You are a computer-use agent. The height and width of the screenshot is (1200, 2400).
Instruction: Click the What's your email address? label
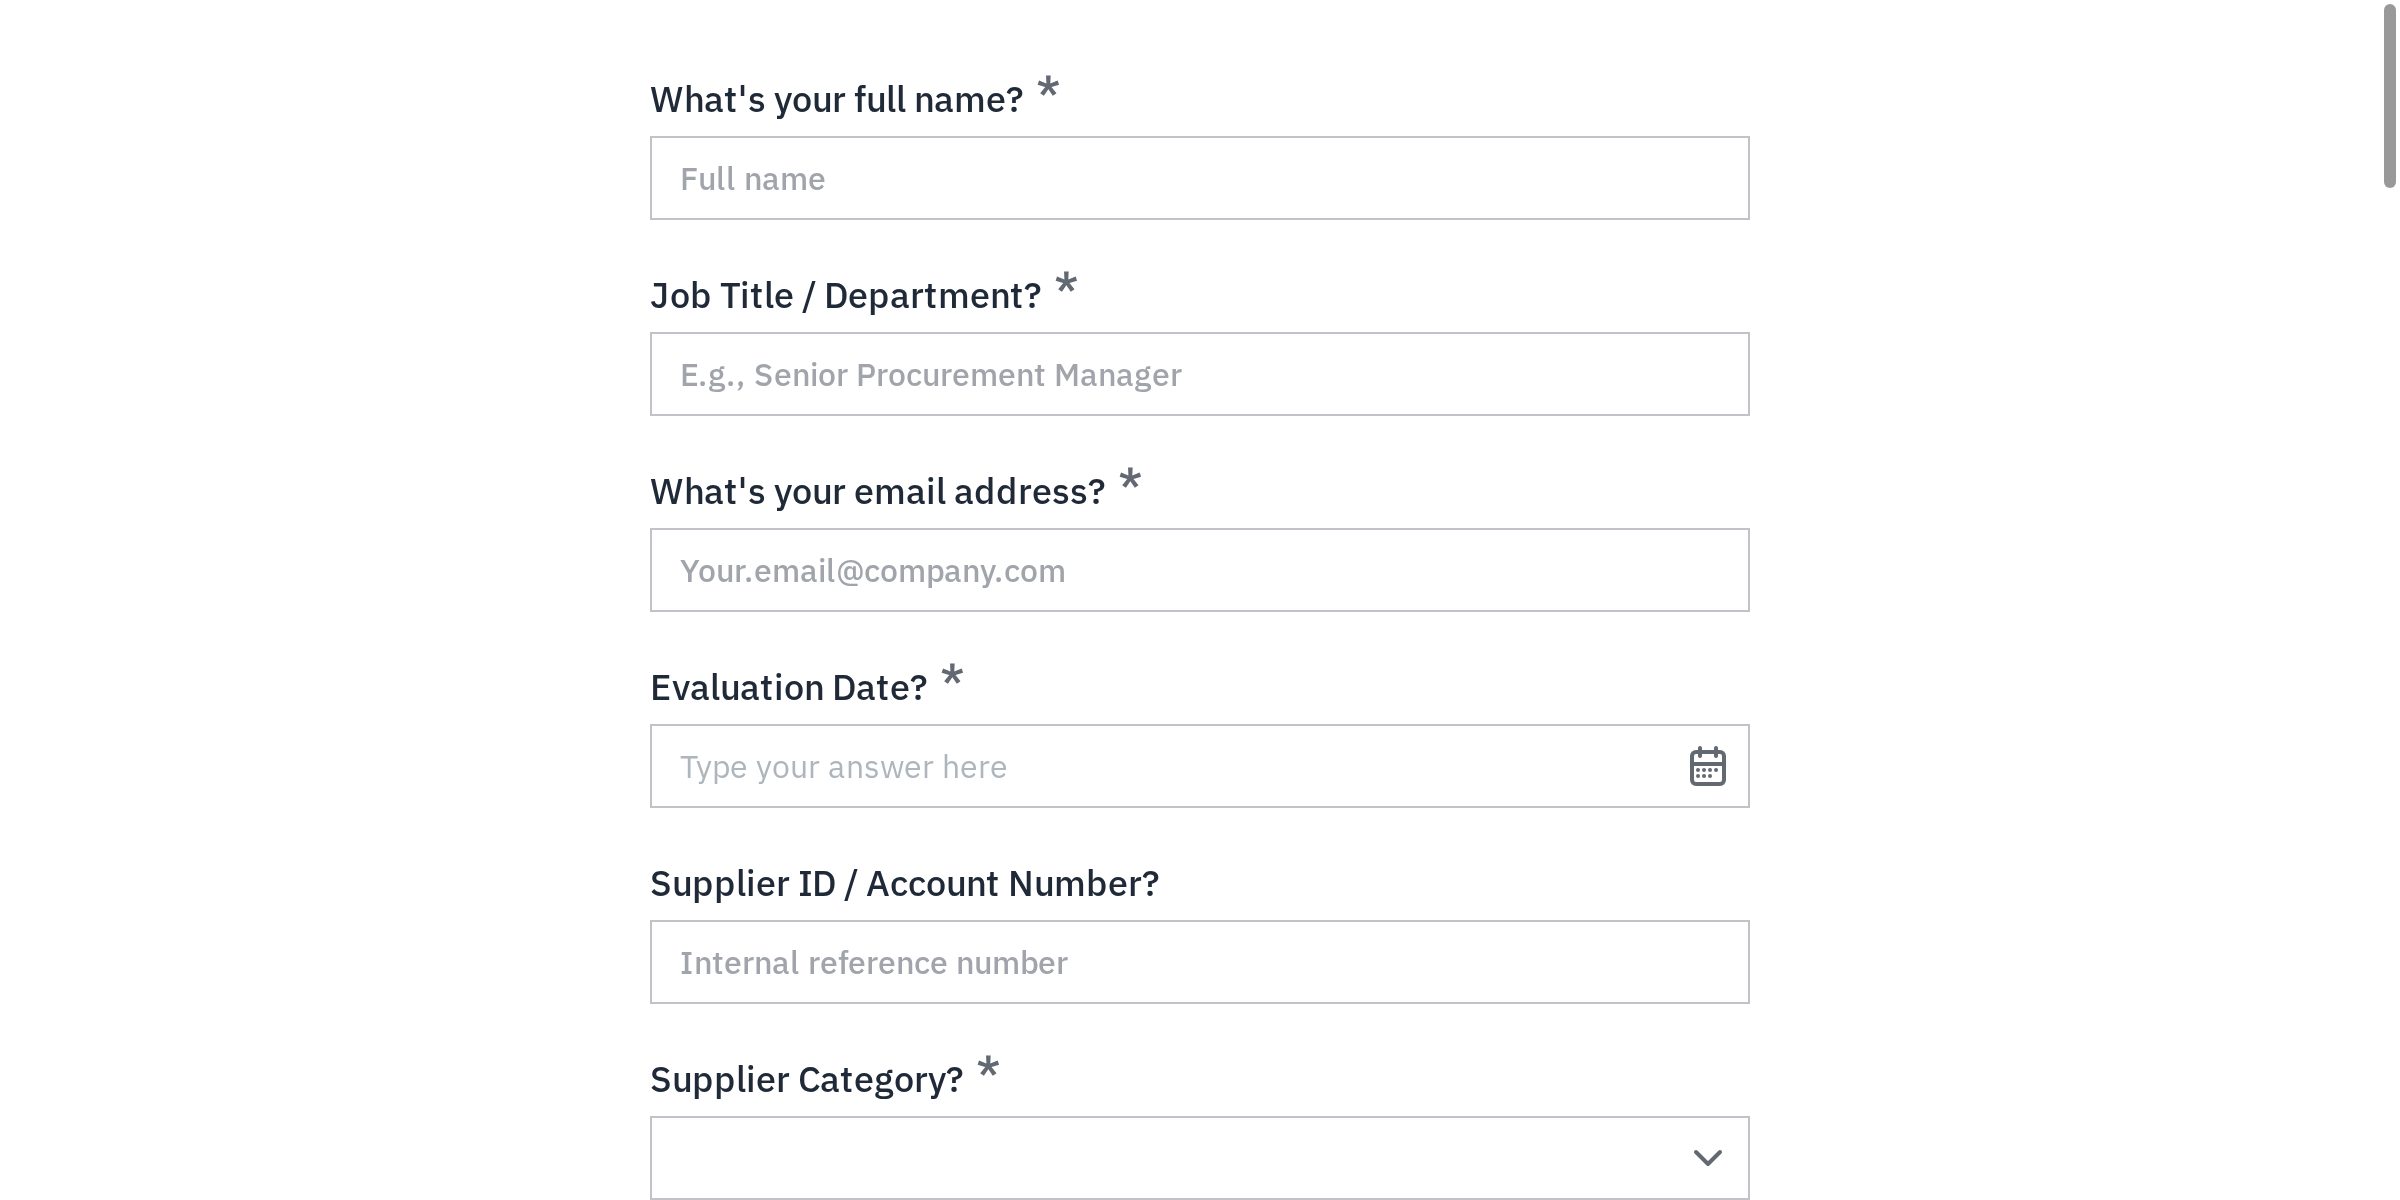click(x=878, y=490)
